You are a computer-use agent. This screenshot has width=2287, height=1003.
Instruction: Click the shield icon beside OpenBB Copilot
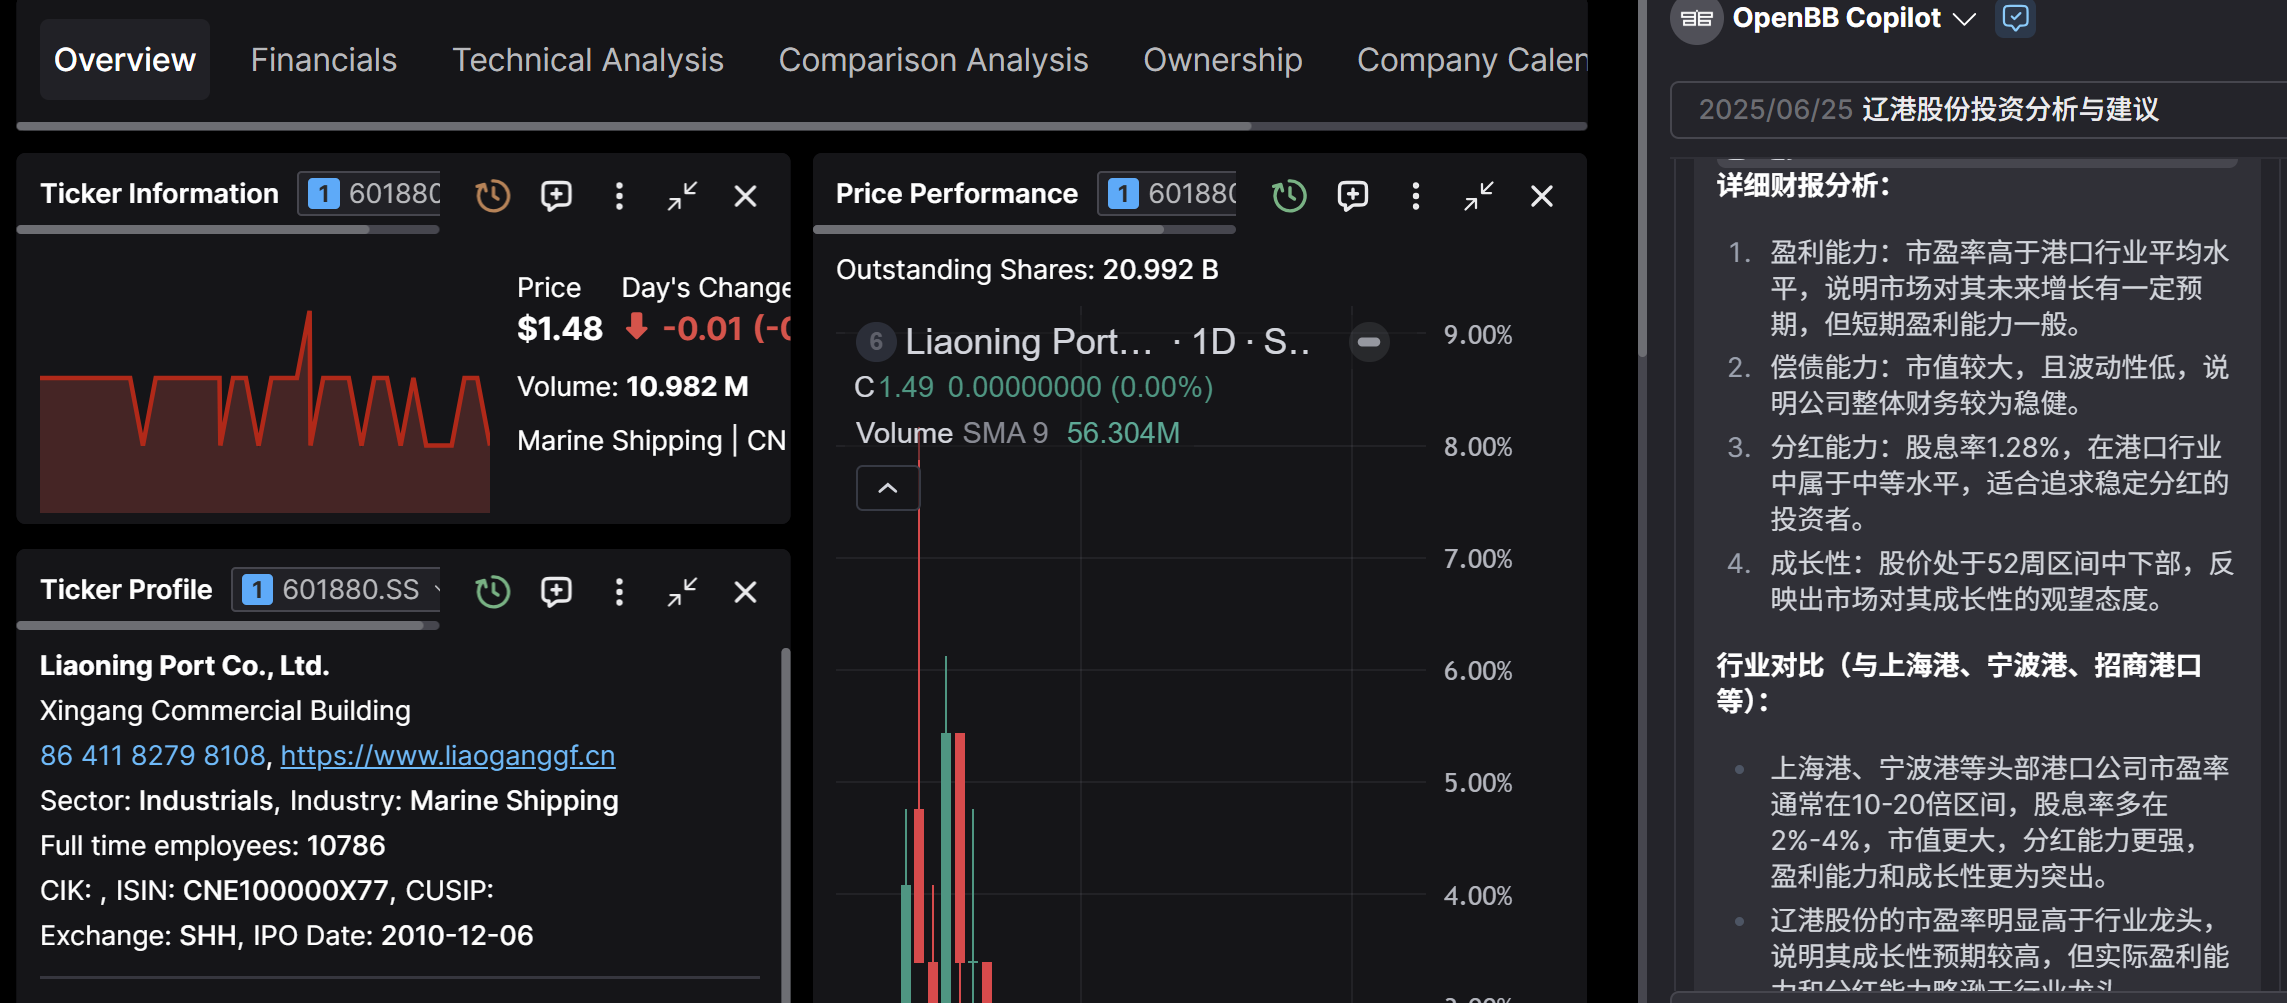(x=2015, y=18)
